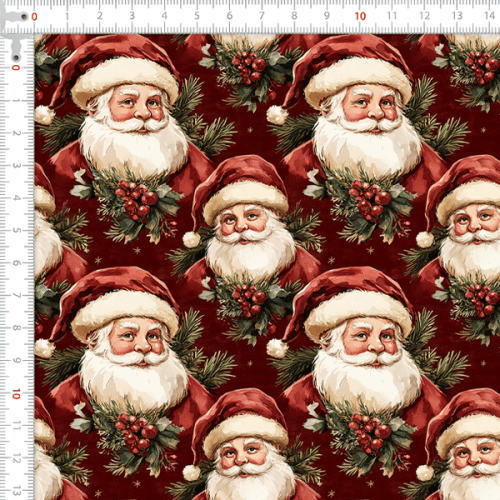Select the number 6 on the vertical ruler
The image size is (500, 500).
tap(16, 263)
